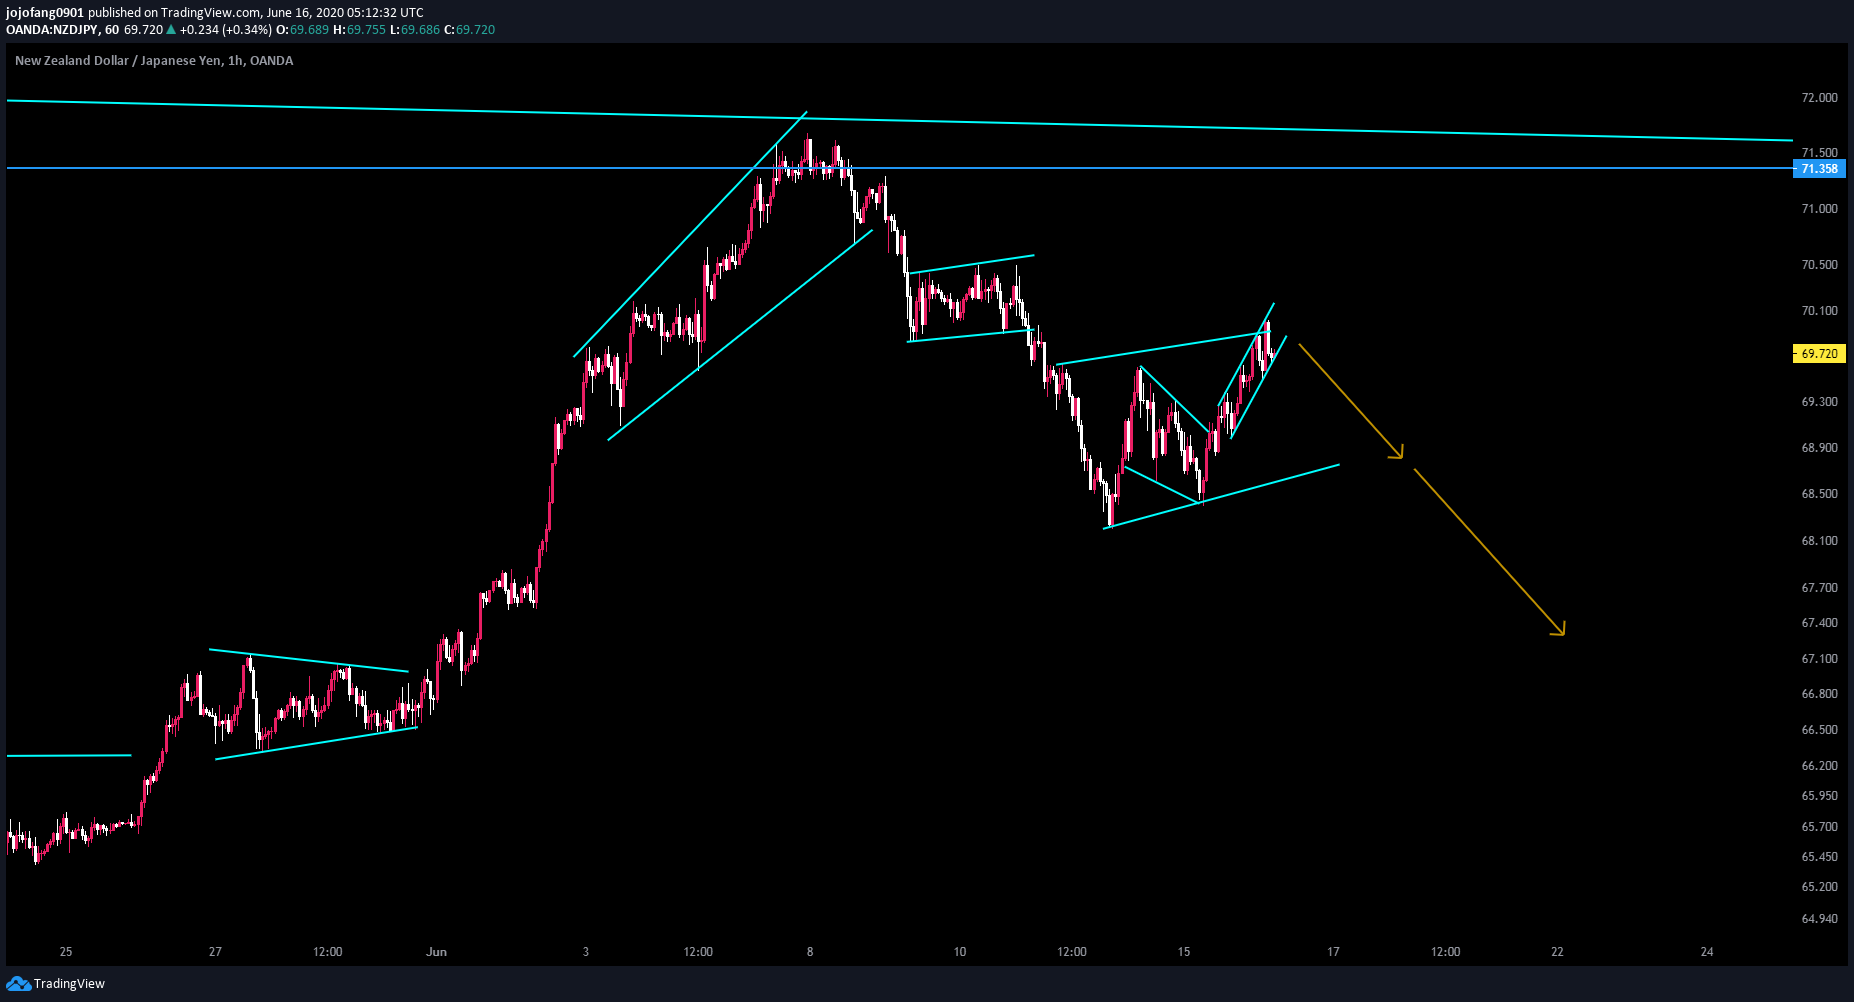Image resolution: width=1854 pixels, height=1002 pixels.
Task: Click the high price value H:69.755
Action: tap(359, 30)
